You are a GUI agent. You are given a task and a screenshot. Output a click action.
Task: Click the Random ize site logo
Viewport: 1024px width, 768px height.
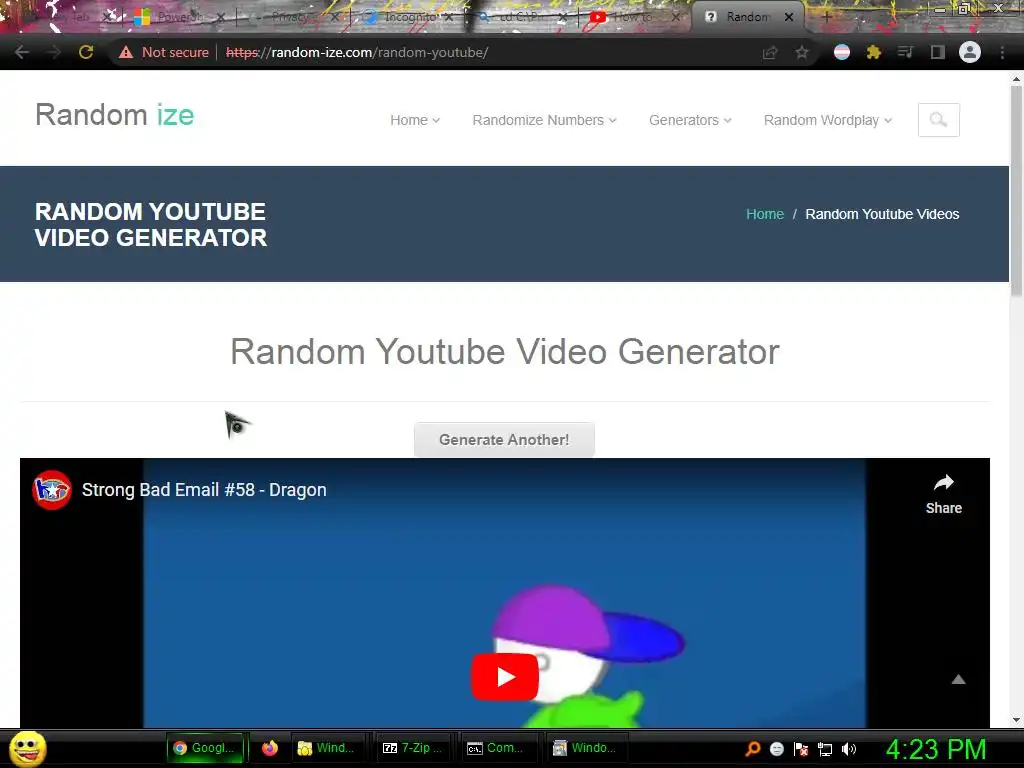115,114
